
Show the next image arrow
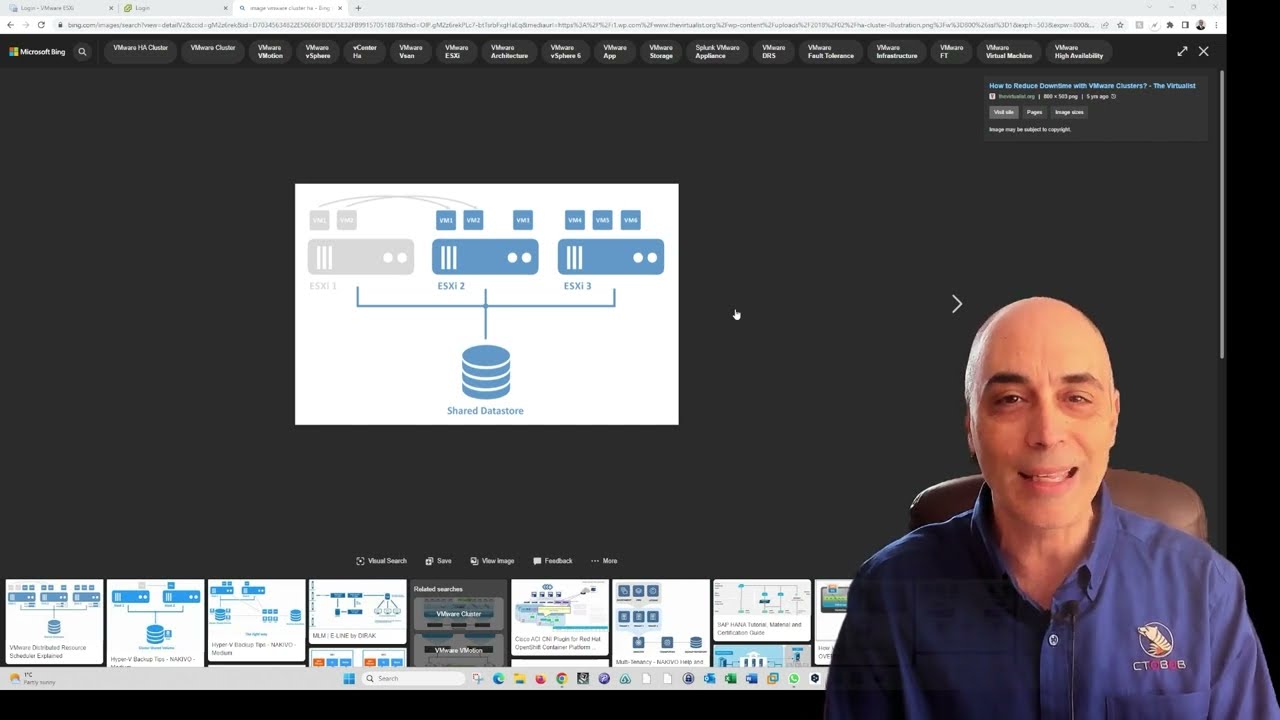(x=957, y=303)
